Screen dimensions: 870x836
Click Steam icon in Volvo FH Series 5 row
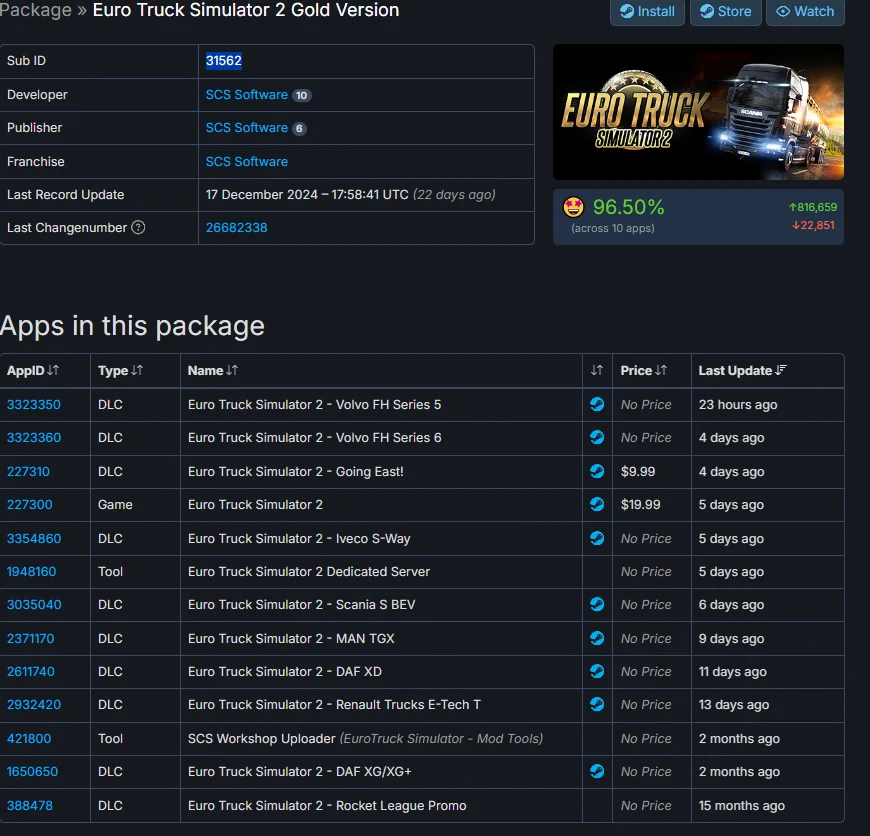coord(597,404)
